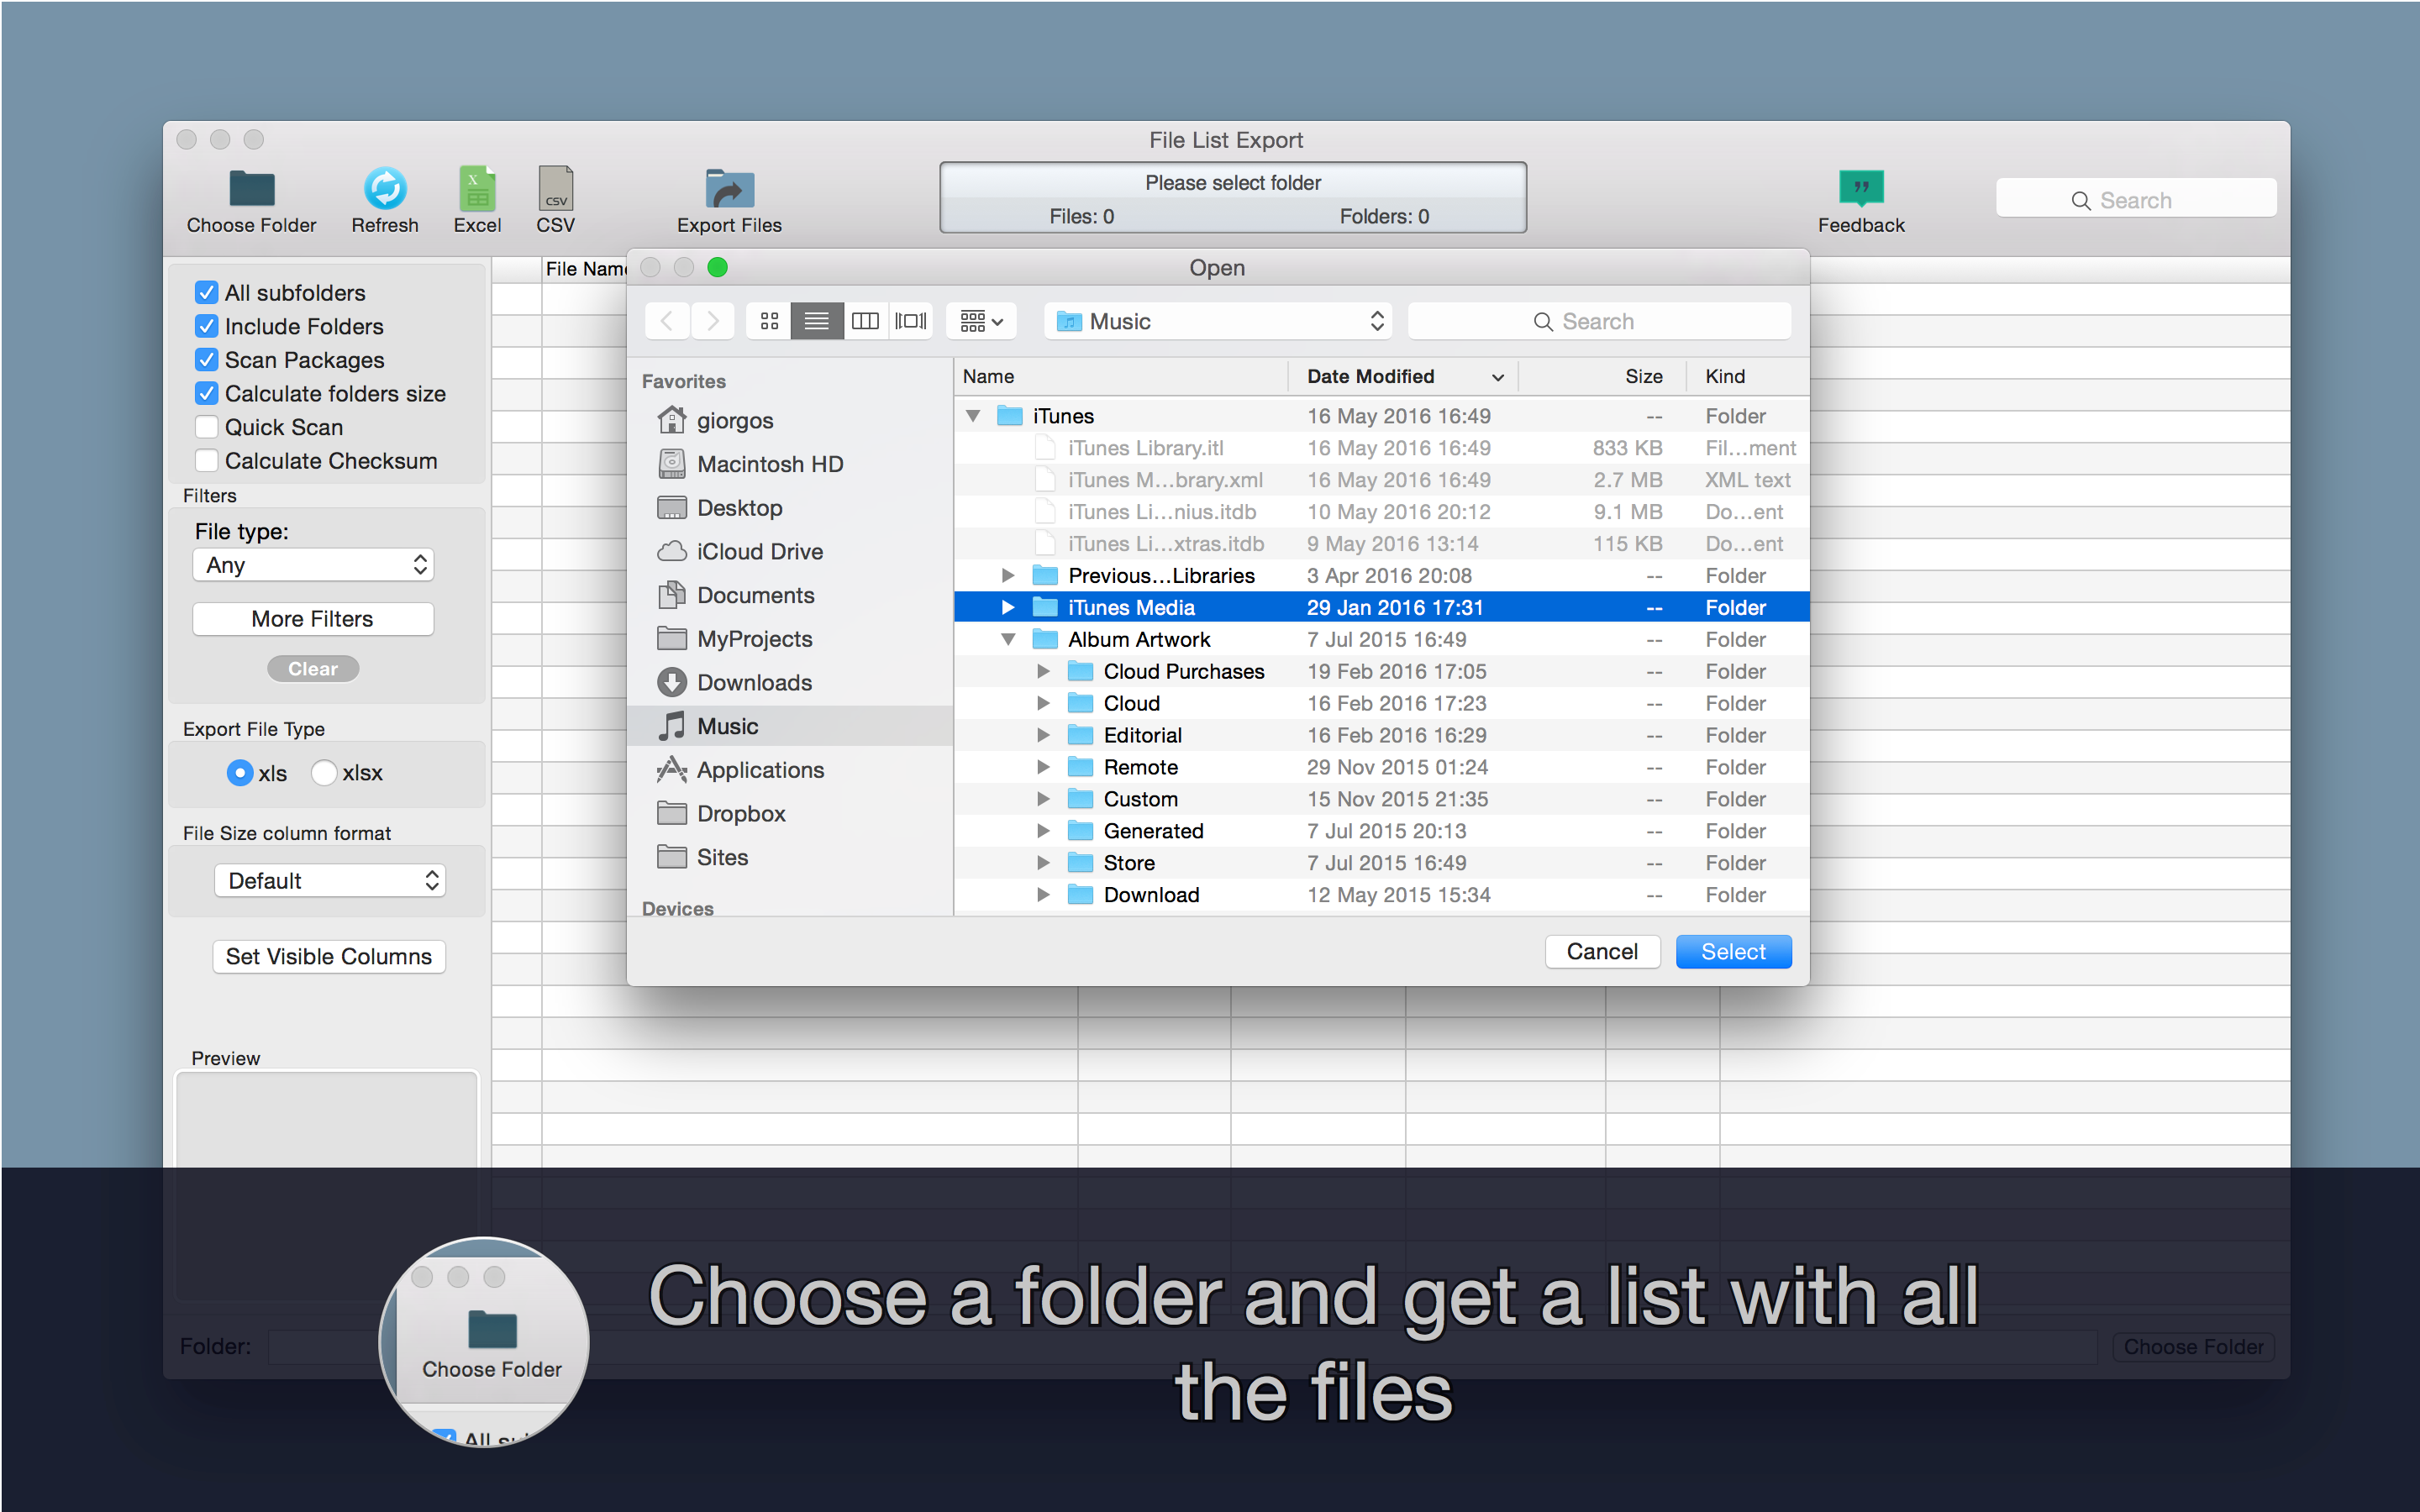Click the Feedback icon
2420x1512 pixels.
(1860, 195)
